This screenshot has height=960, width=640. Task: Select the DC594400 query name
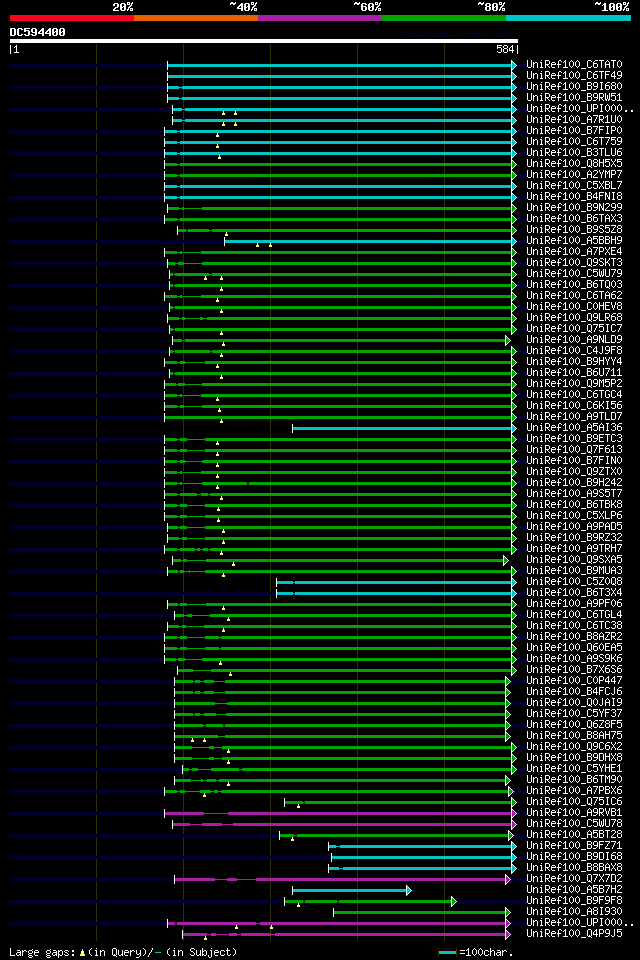point(37,32)
